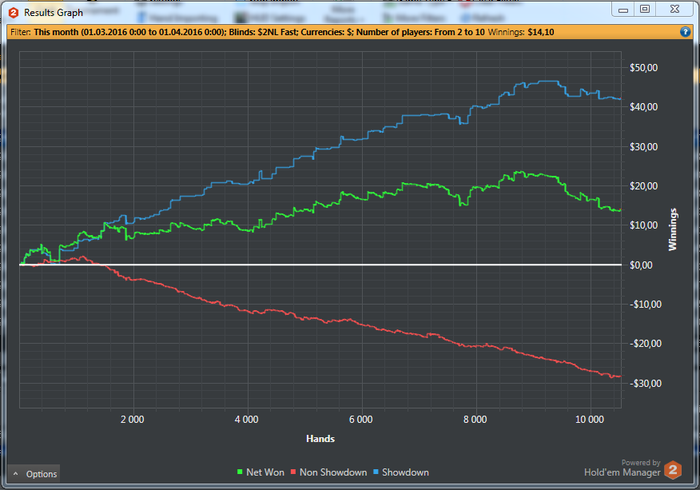Click the Net Won legend label
Viewport: 700px width, 490px height.
[265, 472]
